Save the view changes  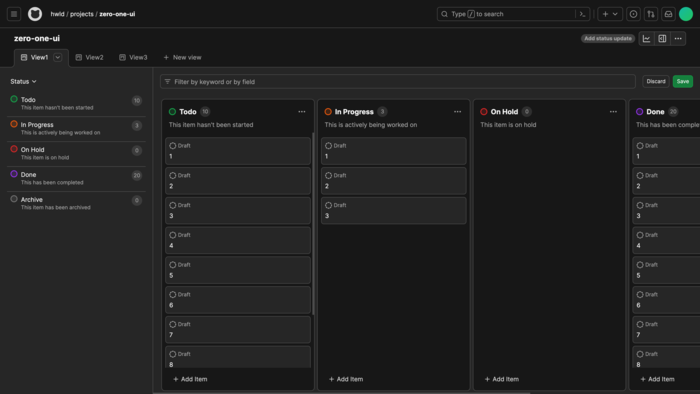[x=683, y=81]
